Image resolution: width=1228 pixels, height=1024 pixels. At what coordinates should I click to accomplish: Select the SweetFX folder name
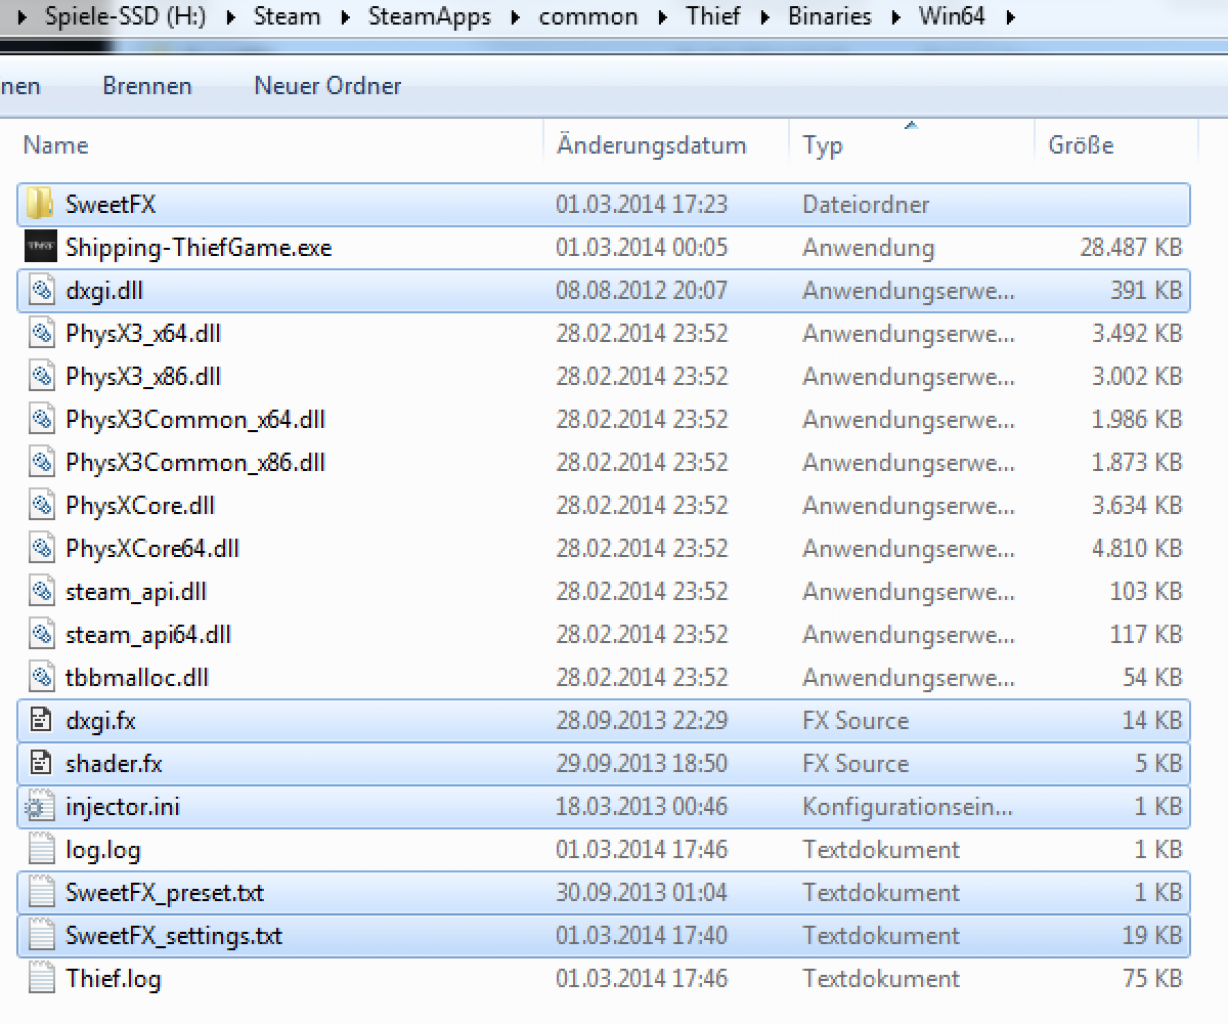tap(111, 204)
